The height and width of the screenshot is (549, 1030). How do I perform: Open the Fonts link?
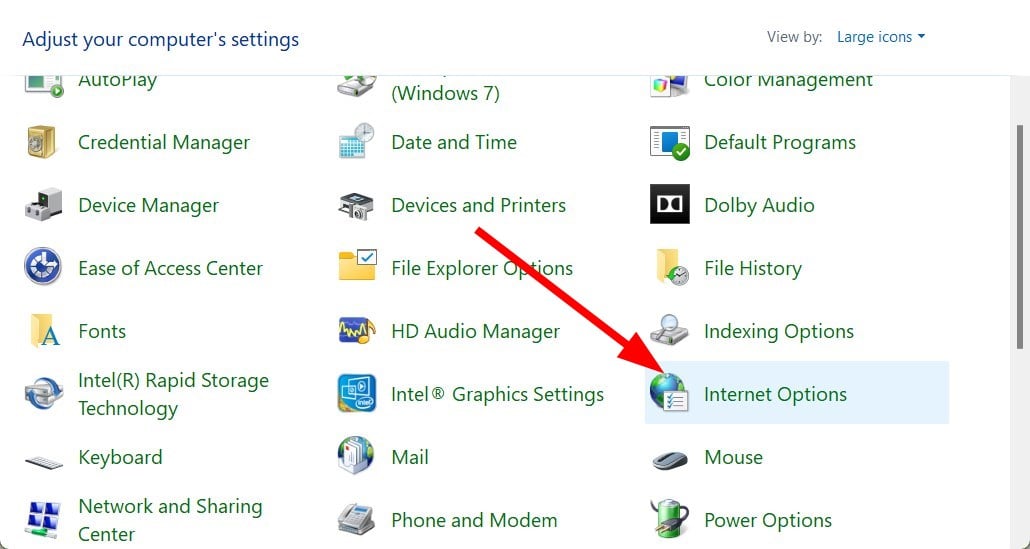coord(102,332)
